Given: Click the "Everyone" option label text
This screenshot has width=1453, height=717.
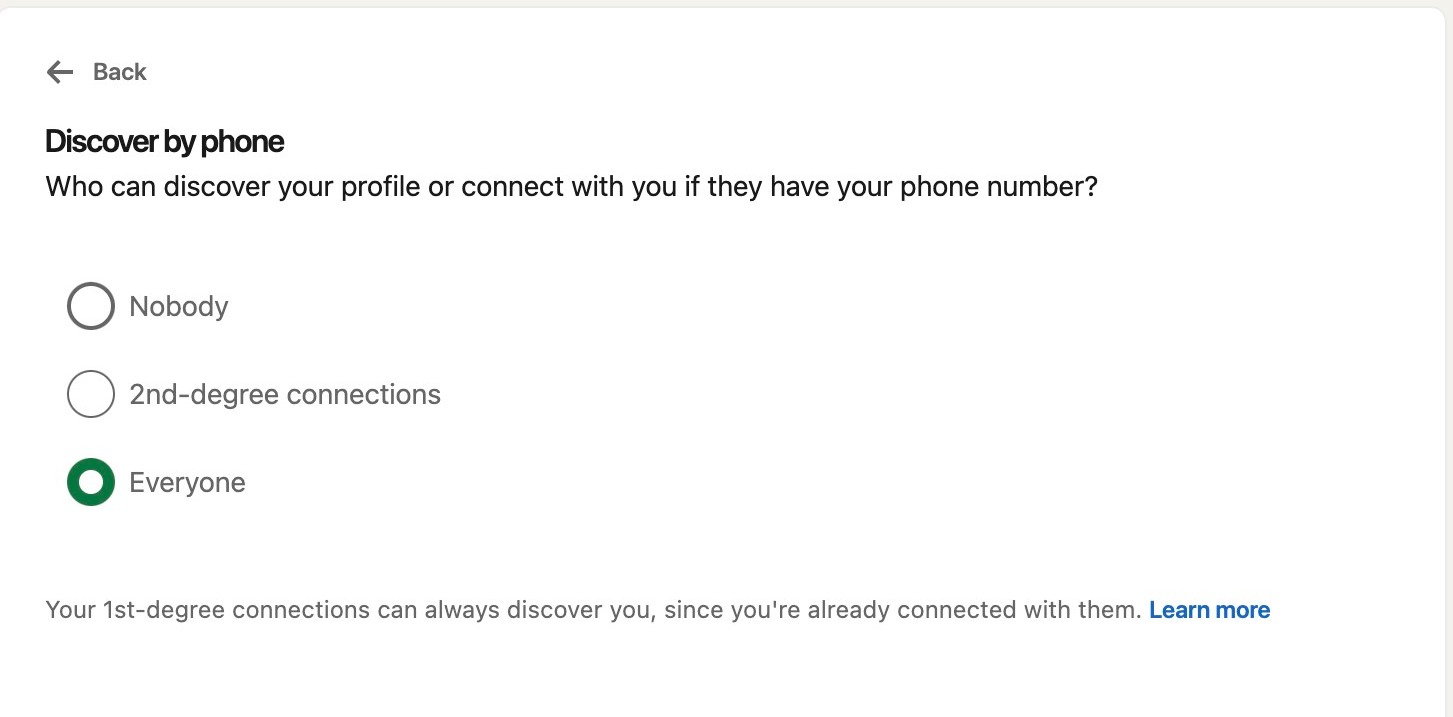Looking at the screenshot, I should point(187,482).
